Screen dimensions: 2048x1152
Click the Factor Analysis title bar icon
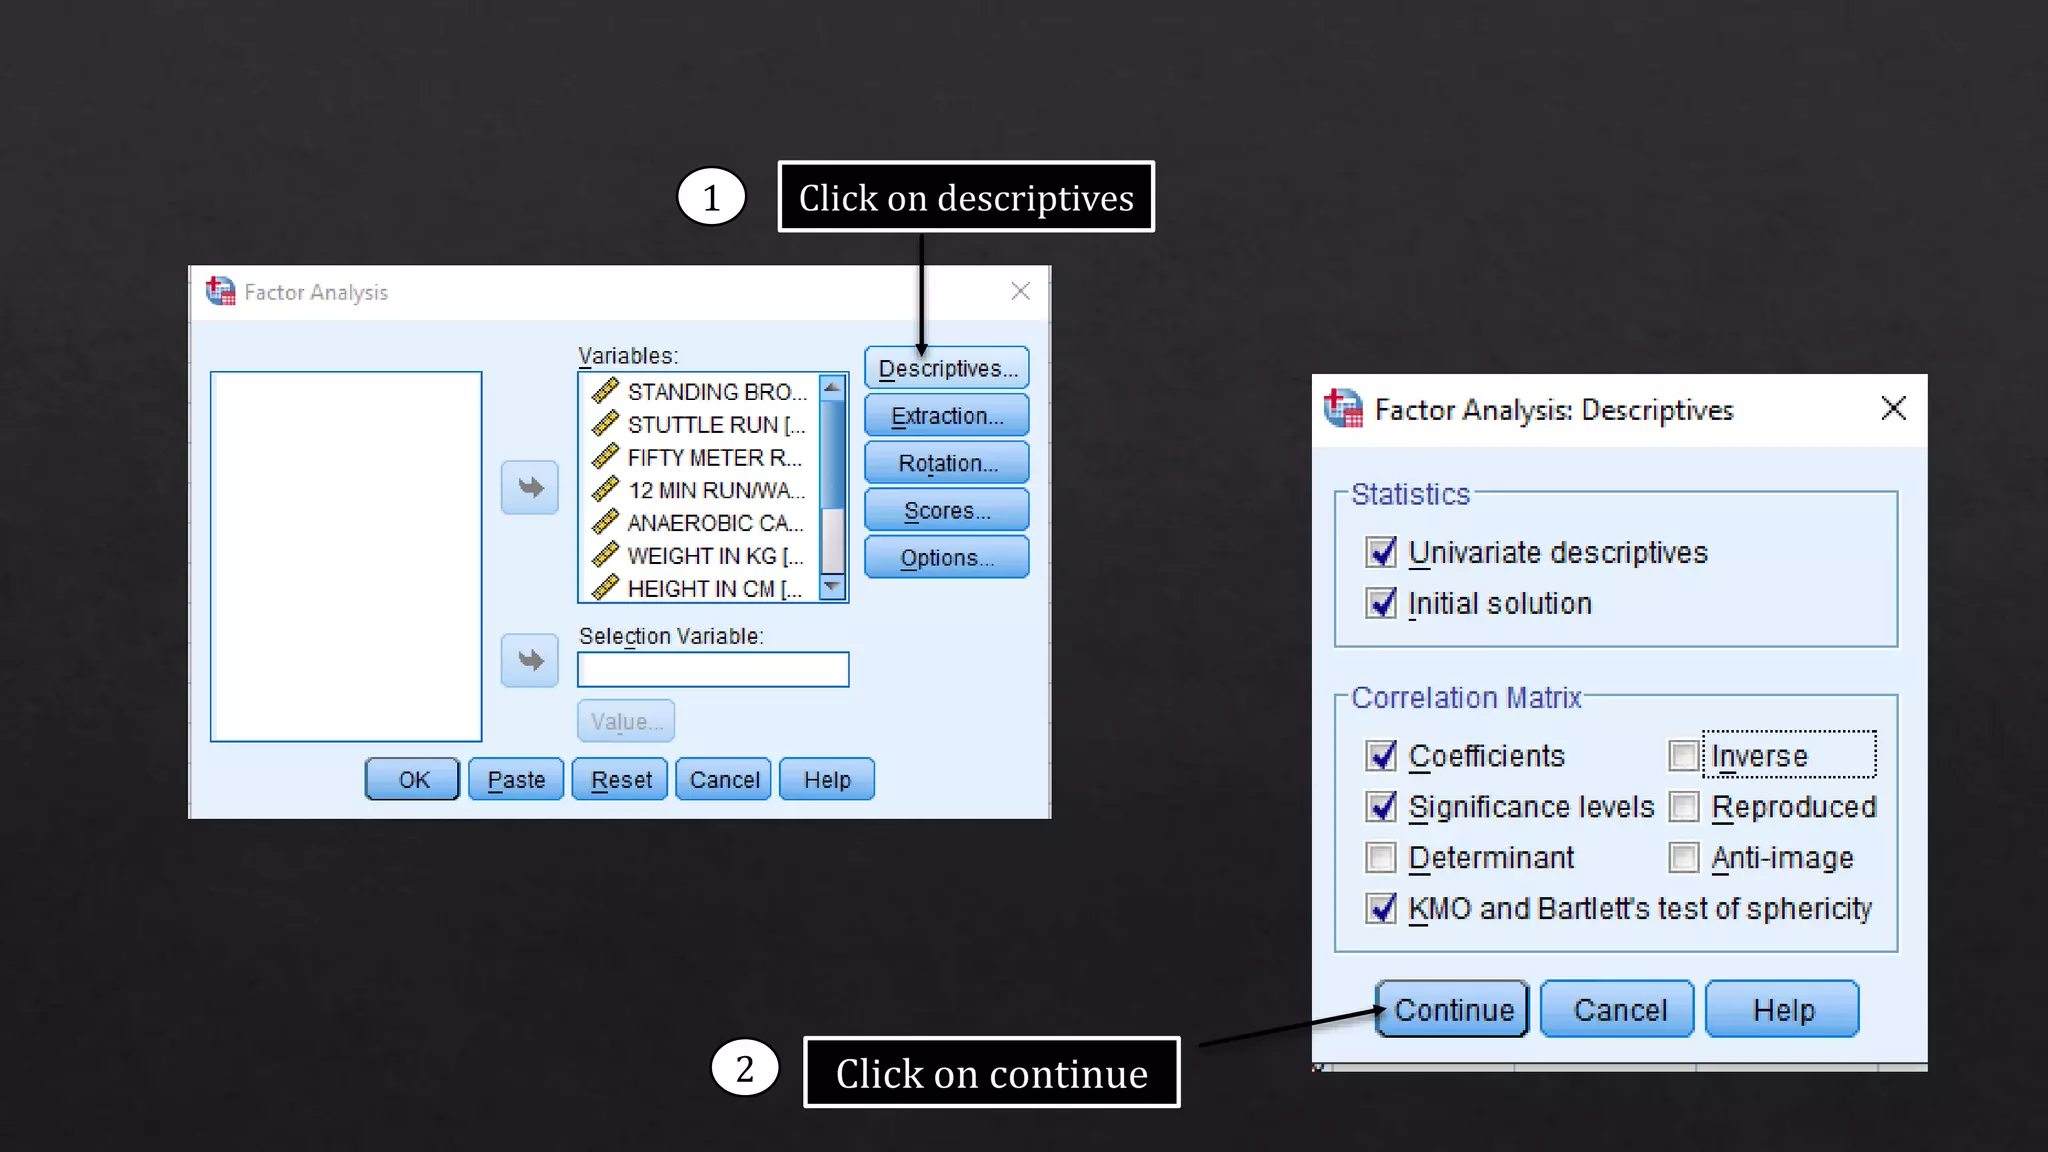point(220,291)
